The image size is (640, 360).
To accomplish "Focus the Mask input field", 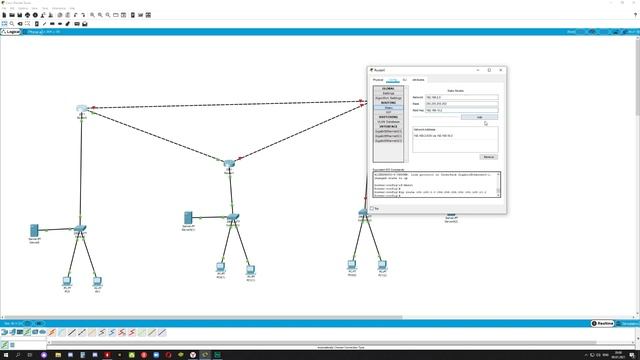I will [x=462, y=104].
